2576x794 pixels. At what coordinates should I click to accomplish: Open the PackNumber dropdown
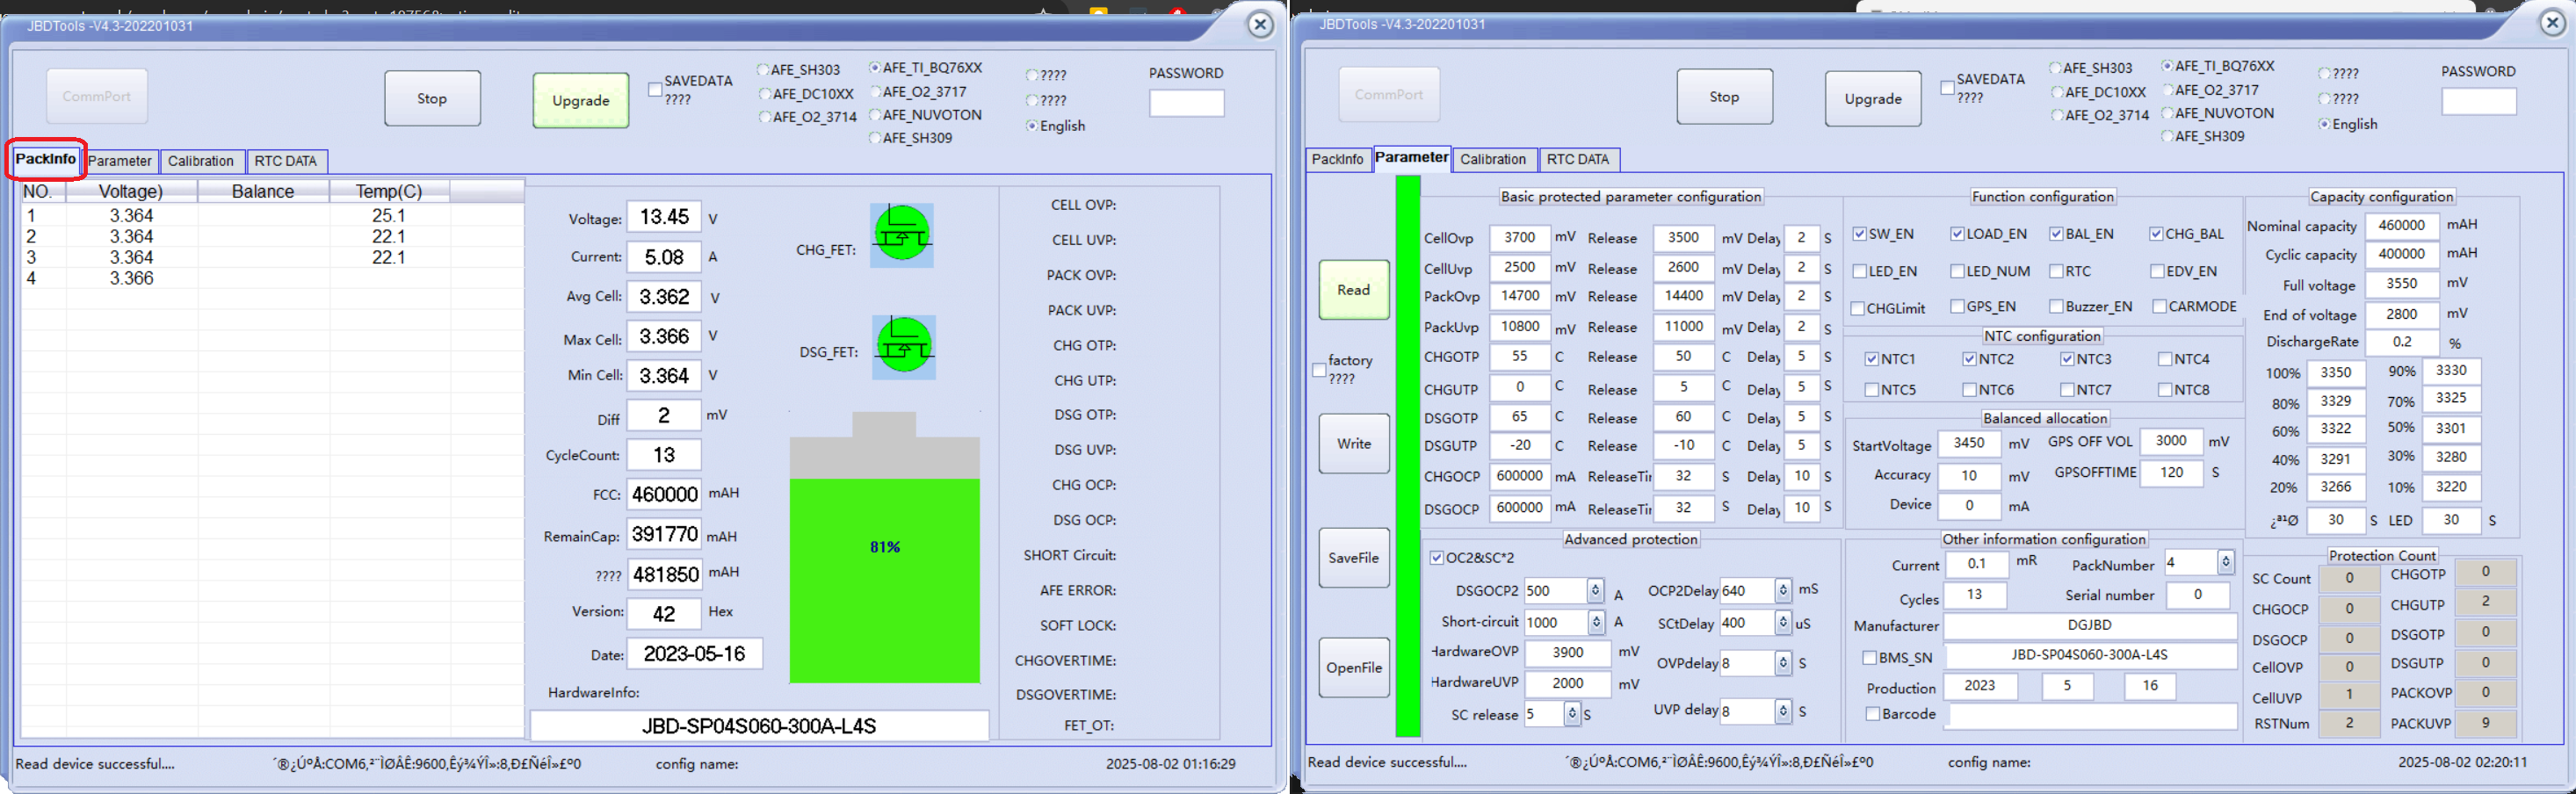2225,563
